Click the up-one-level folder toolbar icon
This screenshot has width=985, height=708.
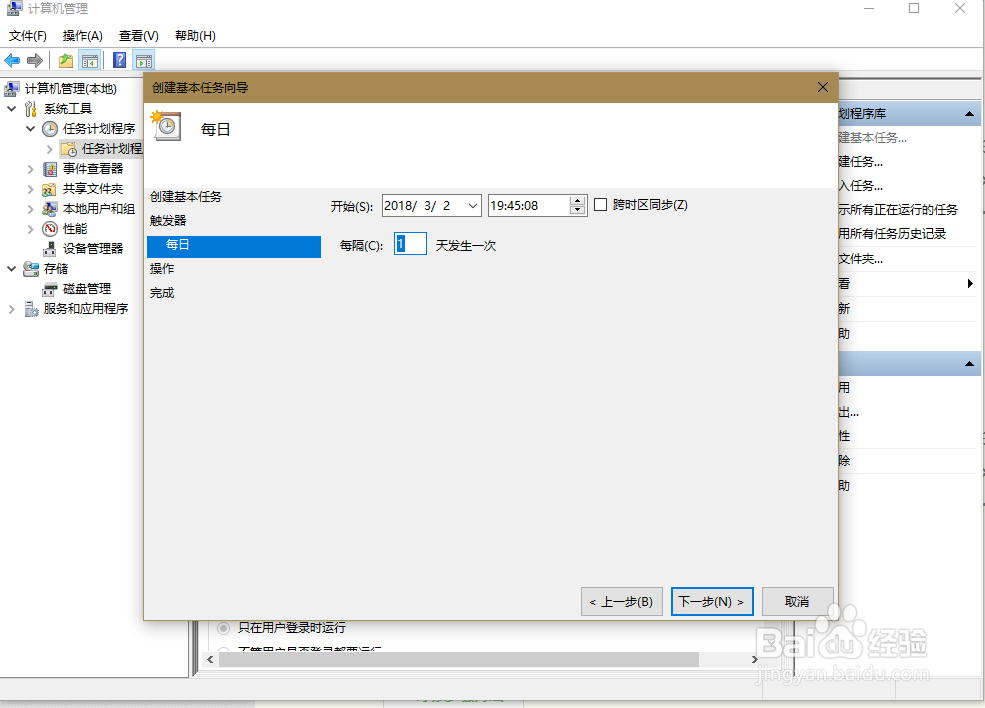65,59
